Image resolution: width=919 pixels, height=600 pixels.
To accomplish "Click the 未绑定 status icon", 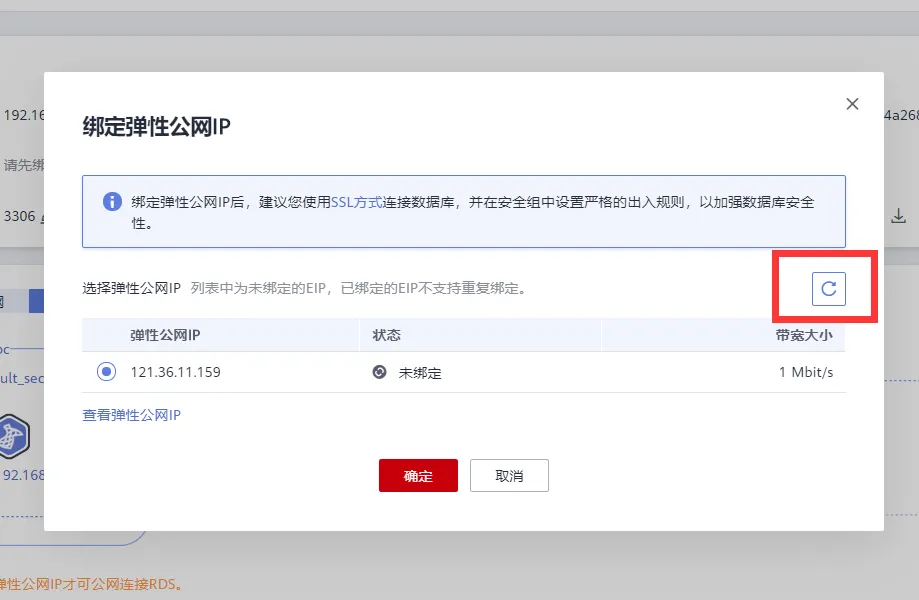I will 379,372.
